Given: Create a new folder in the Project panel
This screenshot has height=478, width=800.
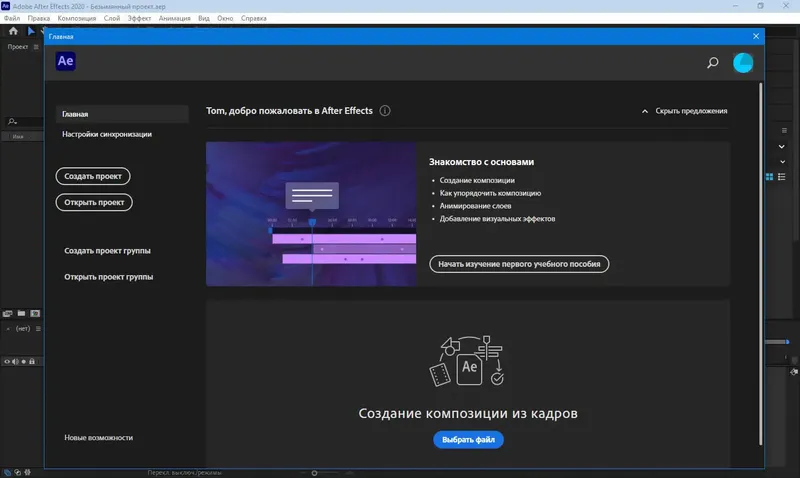Looking at the screenshot, I should coord(21,313).
